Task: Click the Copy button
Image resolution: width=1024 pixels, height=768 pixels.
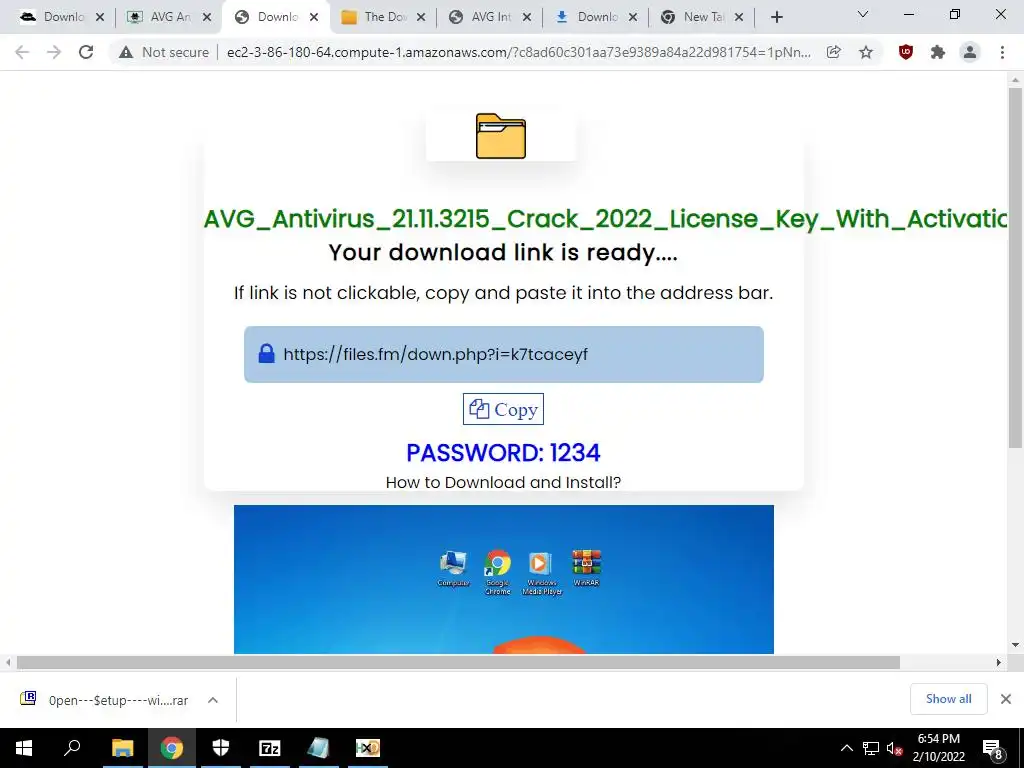Action: (x=503, y=409)
